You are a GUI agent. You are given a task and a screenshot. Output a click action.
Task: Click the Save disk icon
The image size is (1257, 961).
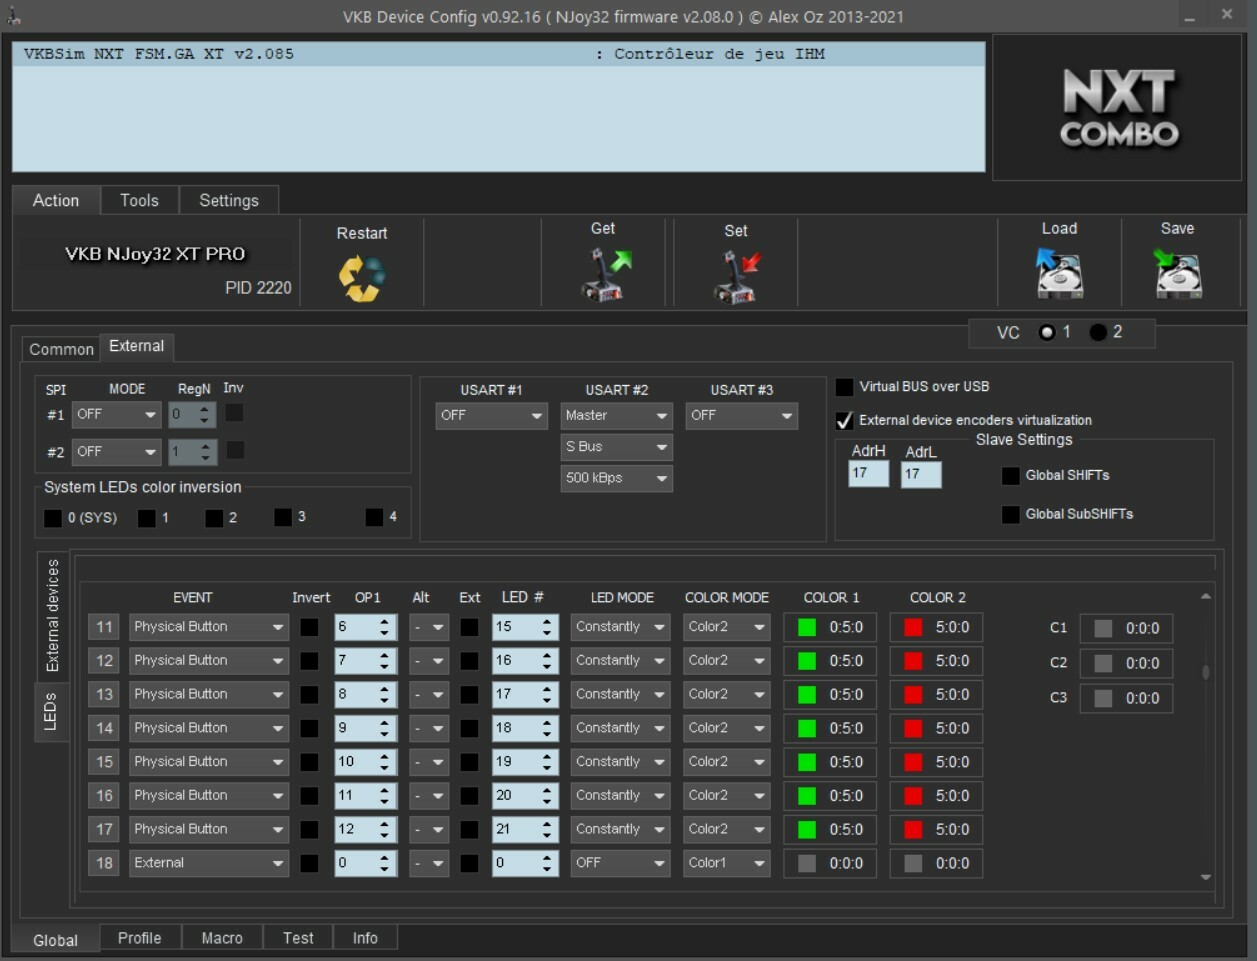(1177, 274)
